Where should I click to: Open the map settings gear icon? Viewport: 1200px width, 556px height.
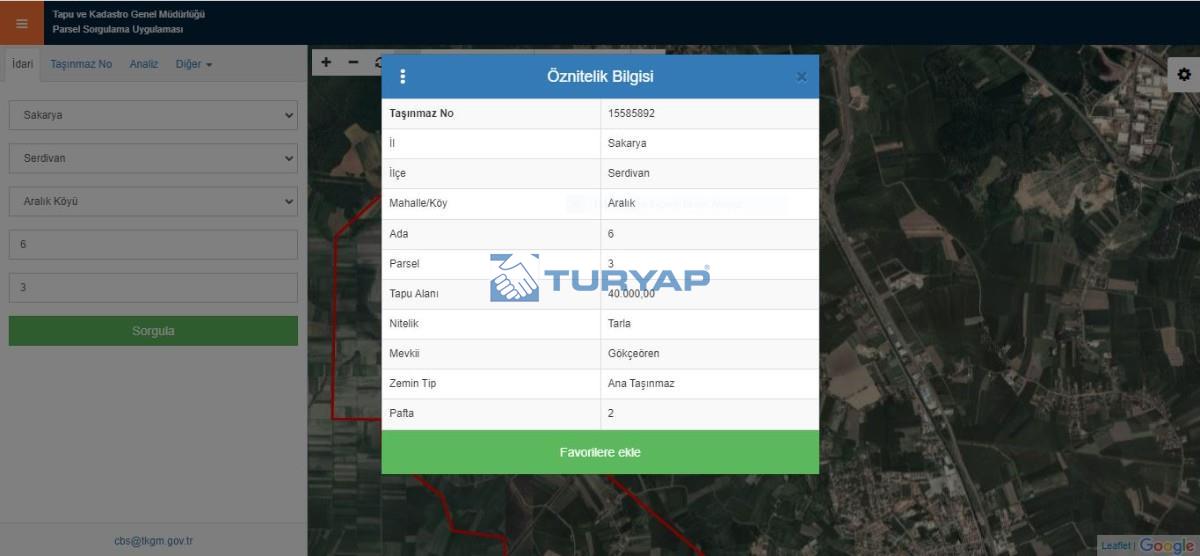point(1184,75)
